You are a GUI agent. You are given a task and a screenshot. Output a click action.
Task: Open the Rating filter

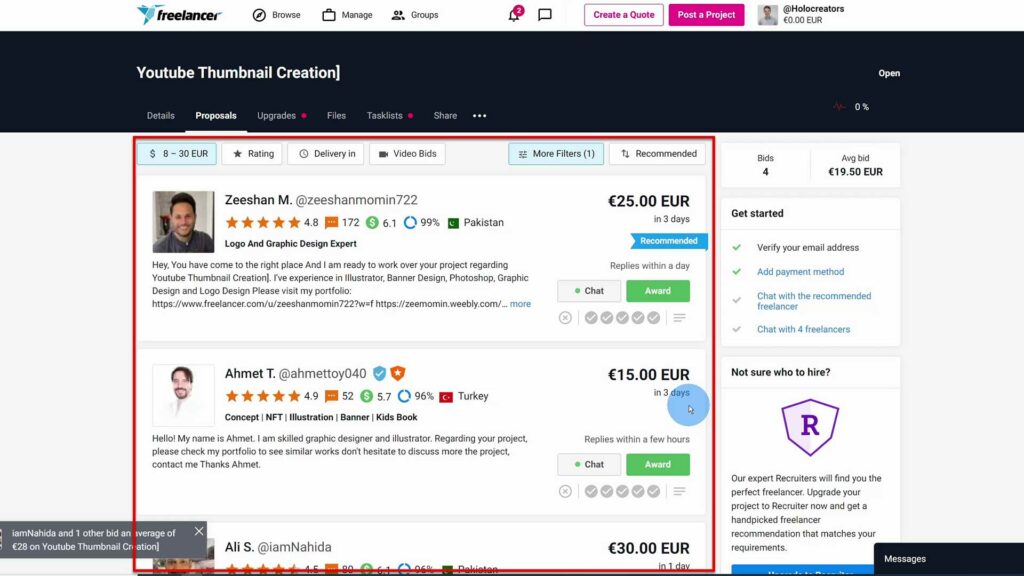[252, 153]
